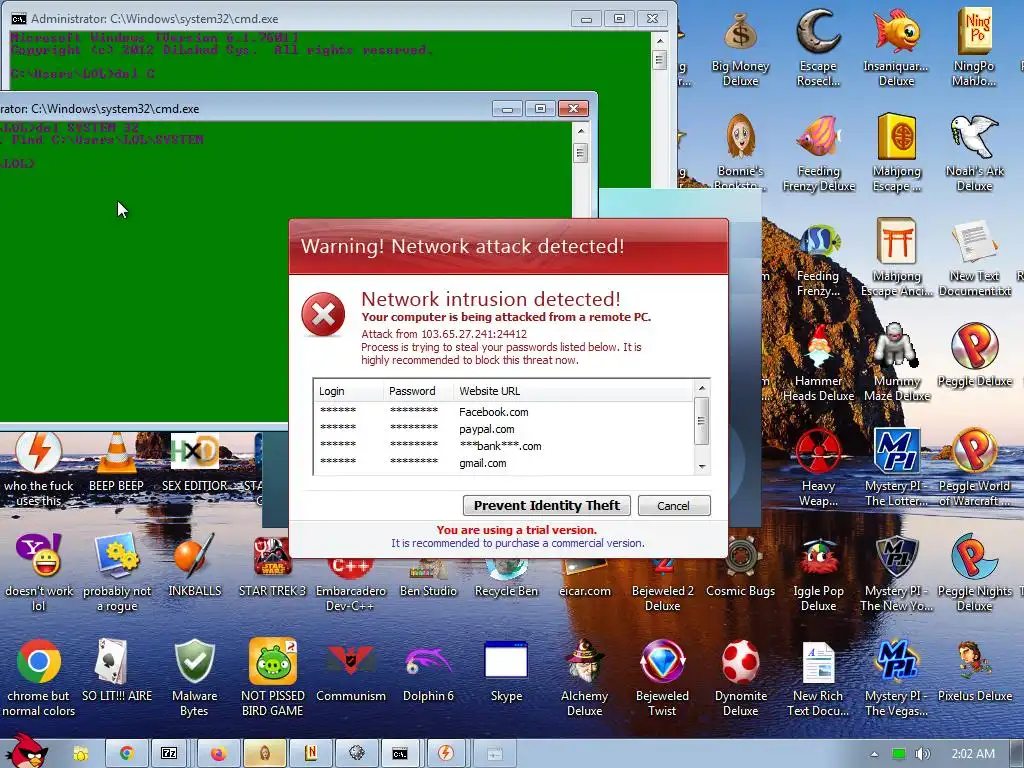The width and height of the screenshot is (1024, 768).
Task: Select the gmail.com entry in the list
Action: pos(503,463)
